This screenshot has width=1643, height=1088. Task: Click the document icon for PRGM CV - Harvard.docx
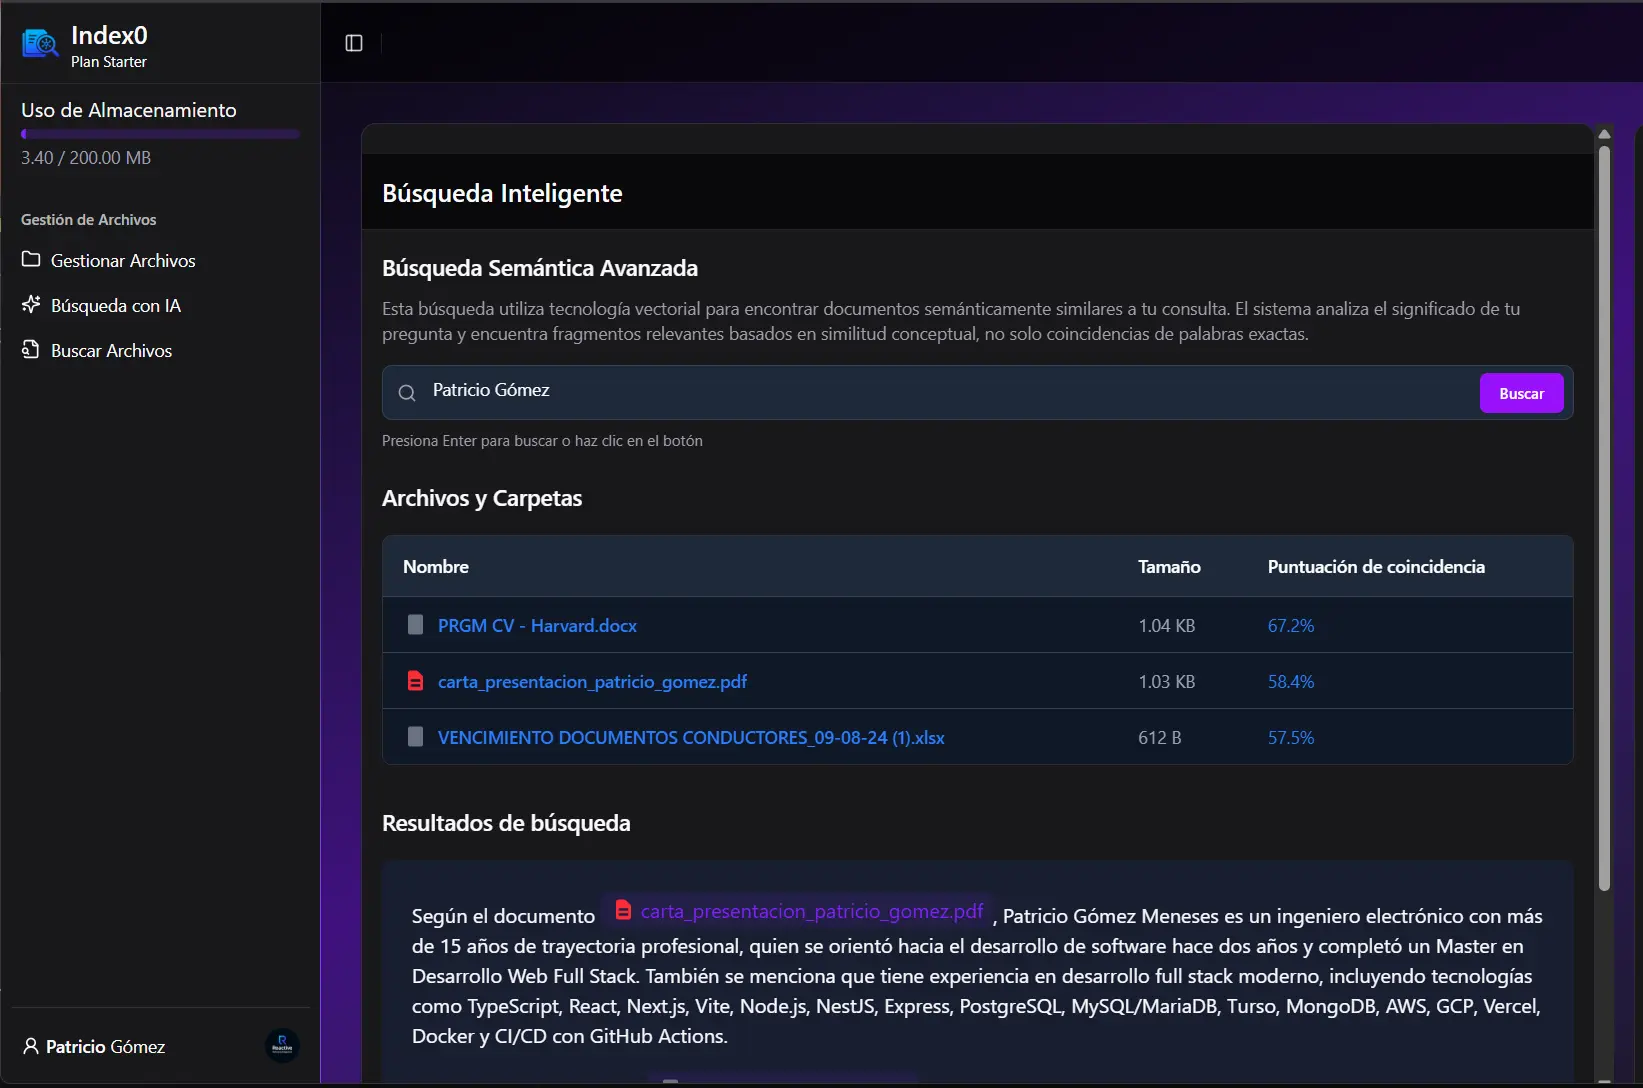click(415, 624)
